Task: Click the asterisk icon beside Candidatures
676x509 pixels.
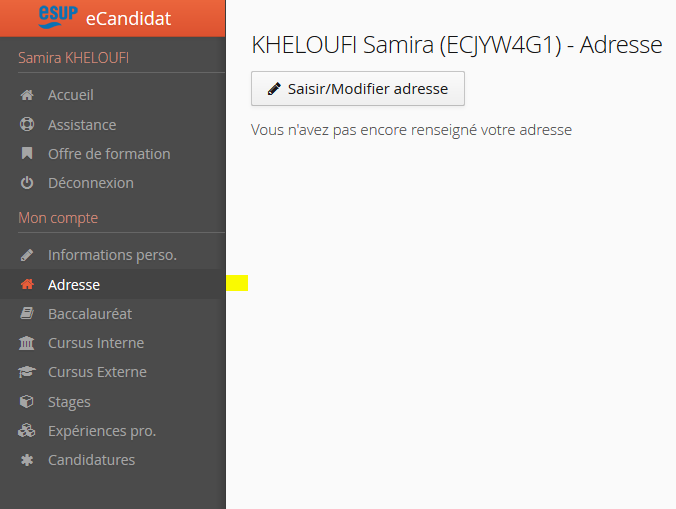Action: [x=27, y=460]
